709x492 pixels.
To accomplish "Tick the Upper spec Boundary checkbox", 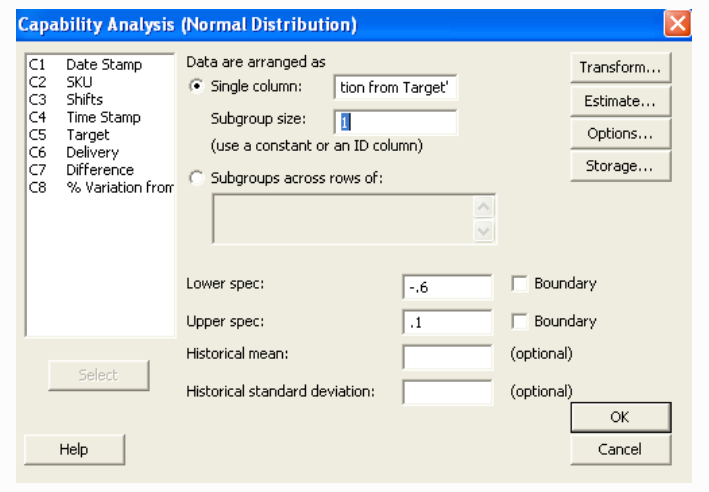I will point(520,322).
